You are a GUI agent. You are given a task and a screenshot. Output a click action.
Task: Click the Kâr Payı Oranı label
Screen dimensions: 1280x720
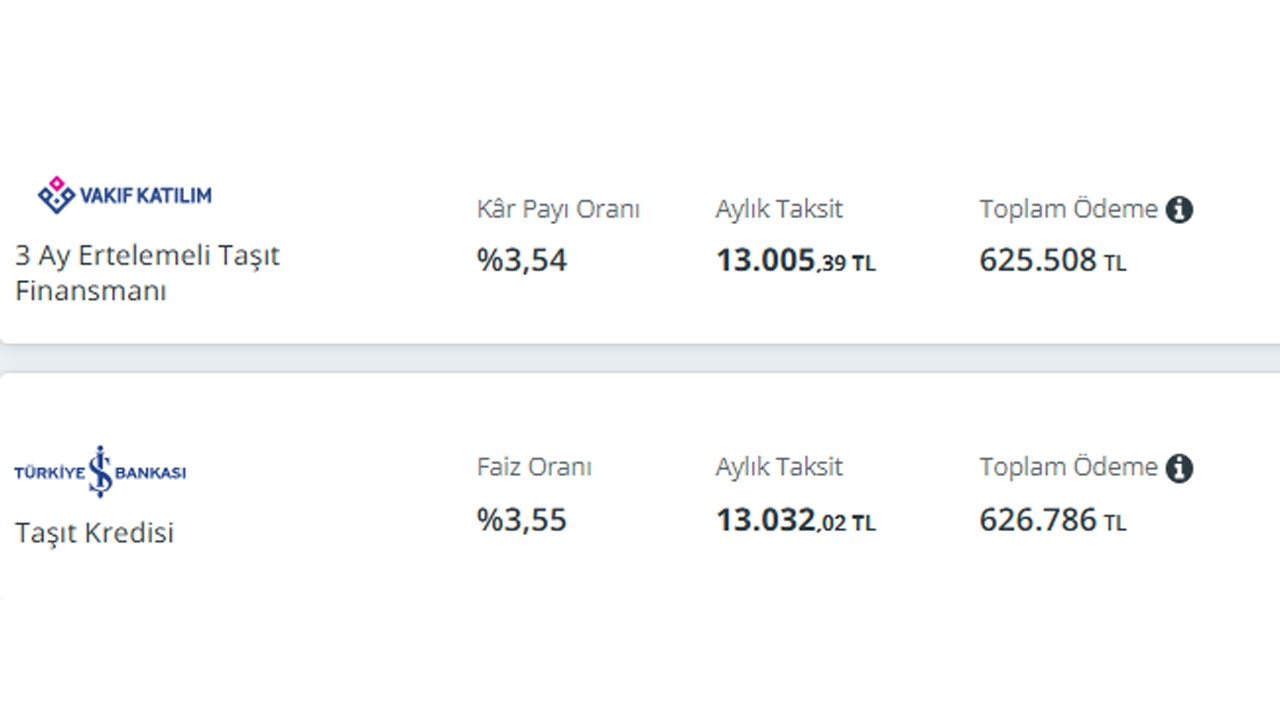point(558,210)
